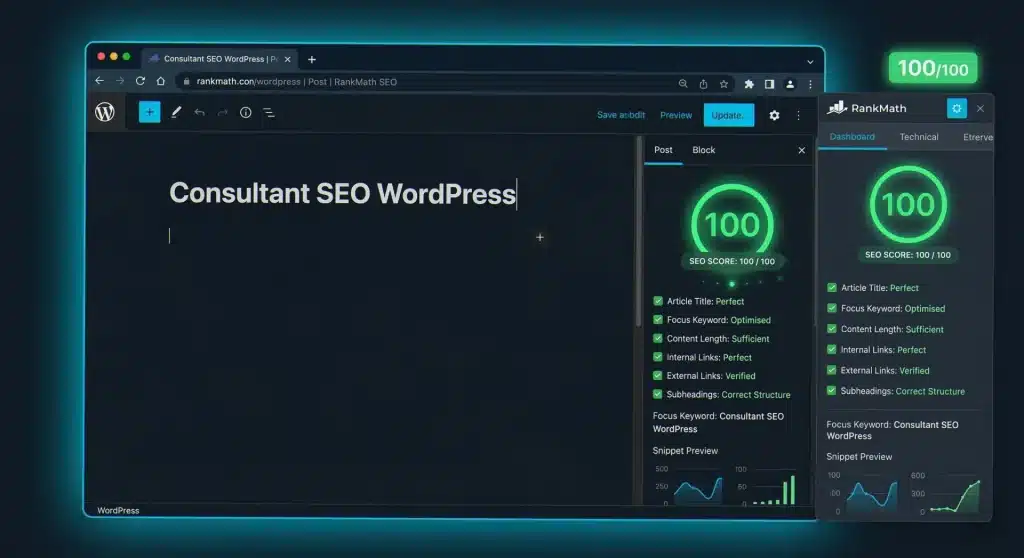Screen dimensions: 1024x558
Task: Select the pencil edit tool
Action: pyautogui.click(x=176, y=112)
